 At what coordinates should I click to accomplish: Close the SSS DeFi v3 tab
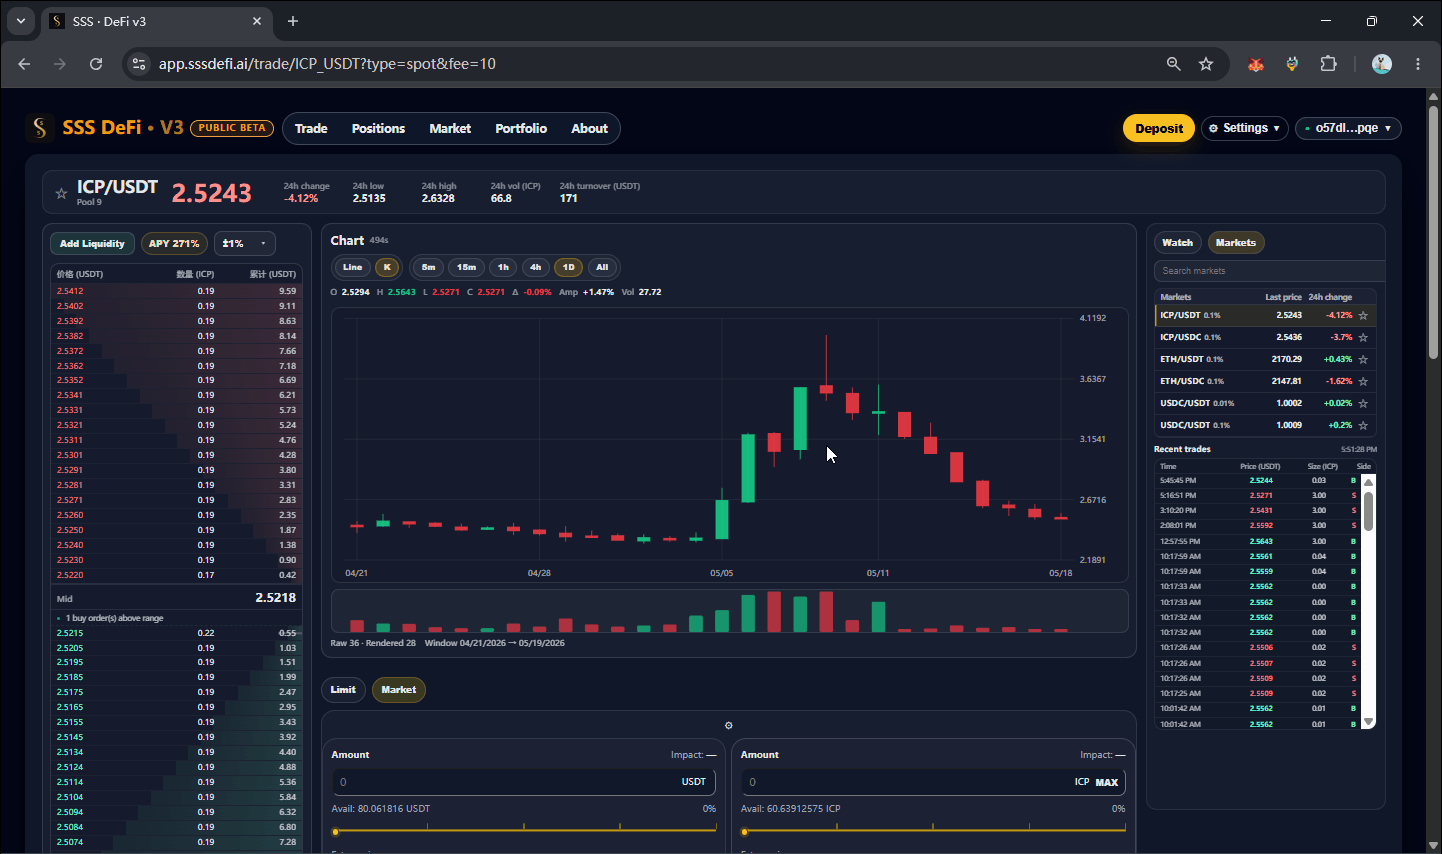pos(257,21)
